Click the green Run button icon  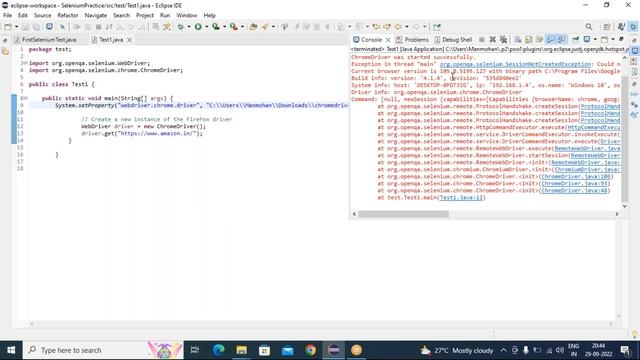tap(198, 27)
